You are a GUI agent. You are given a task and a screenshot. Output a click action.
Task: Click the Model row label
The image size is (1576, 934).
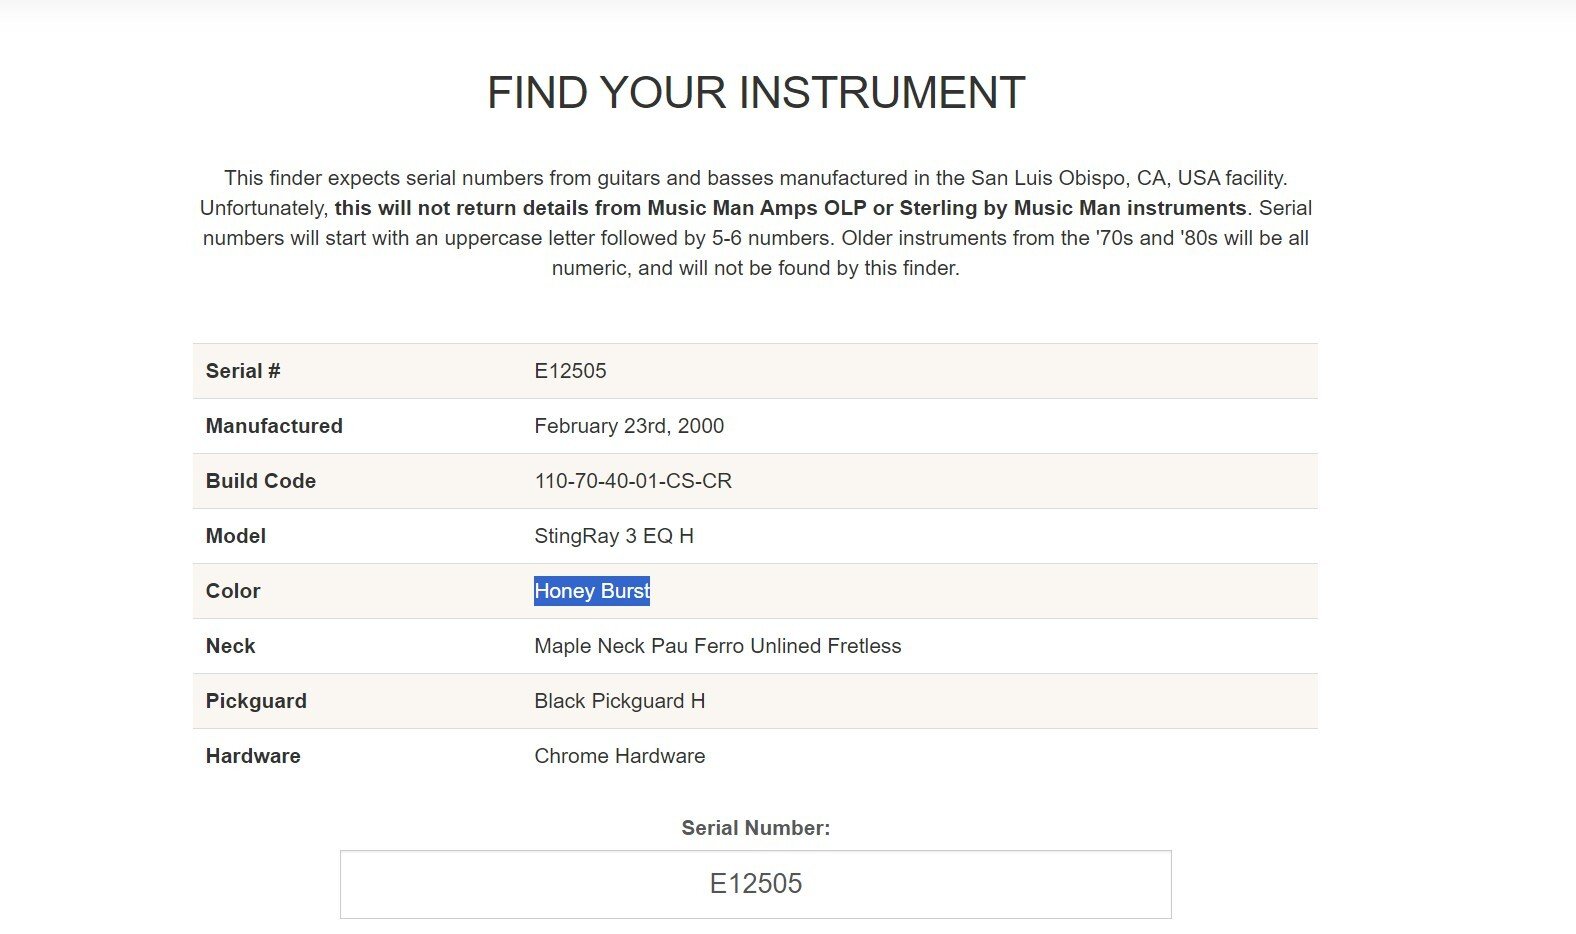coord(236,536)
